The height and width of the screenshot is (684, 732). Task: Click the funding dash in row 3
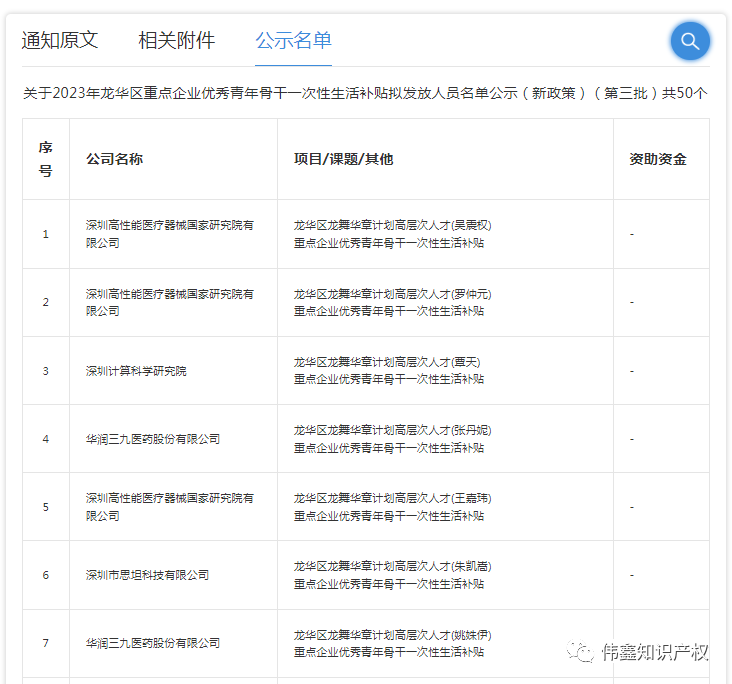point(632,371)
